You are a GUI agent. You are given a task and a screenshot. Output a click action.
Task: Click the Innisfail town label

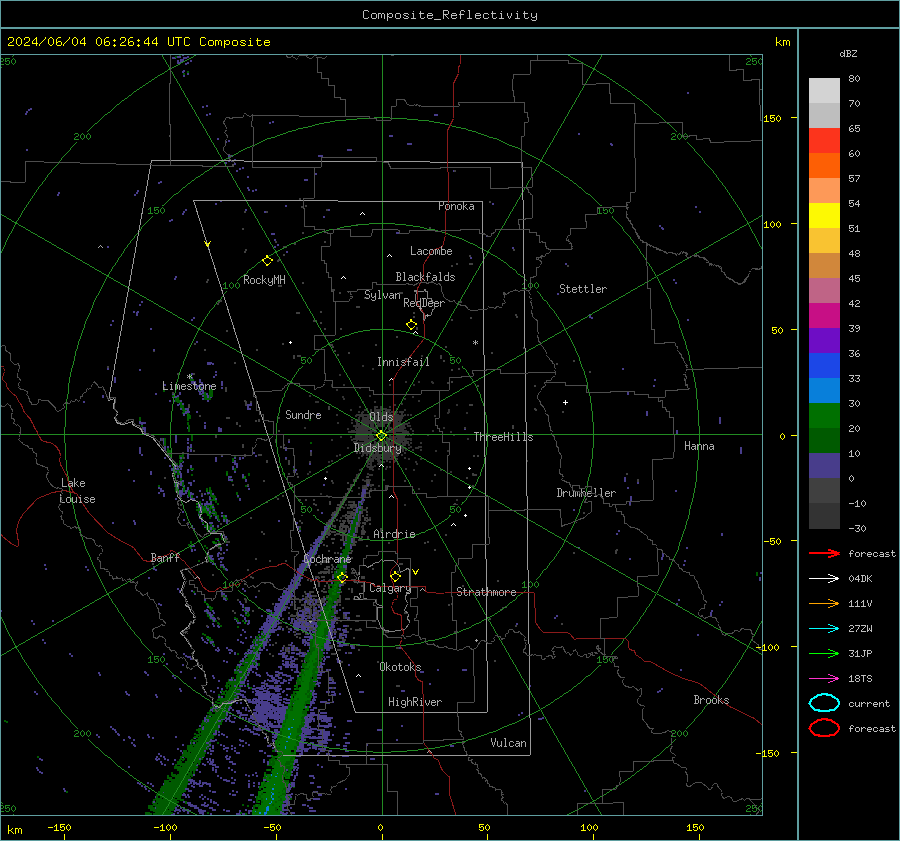404,362
